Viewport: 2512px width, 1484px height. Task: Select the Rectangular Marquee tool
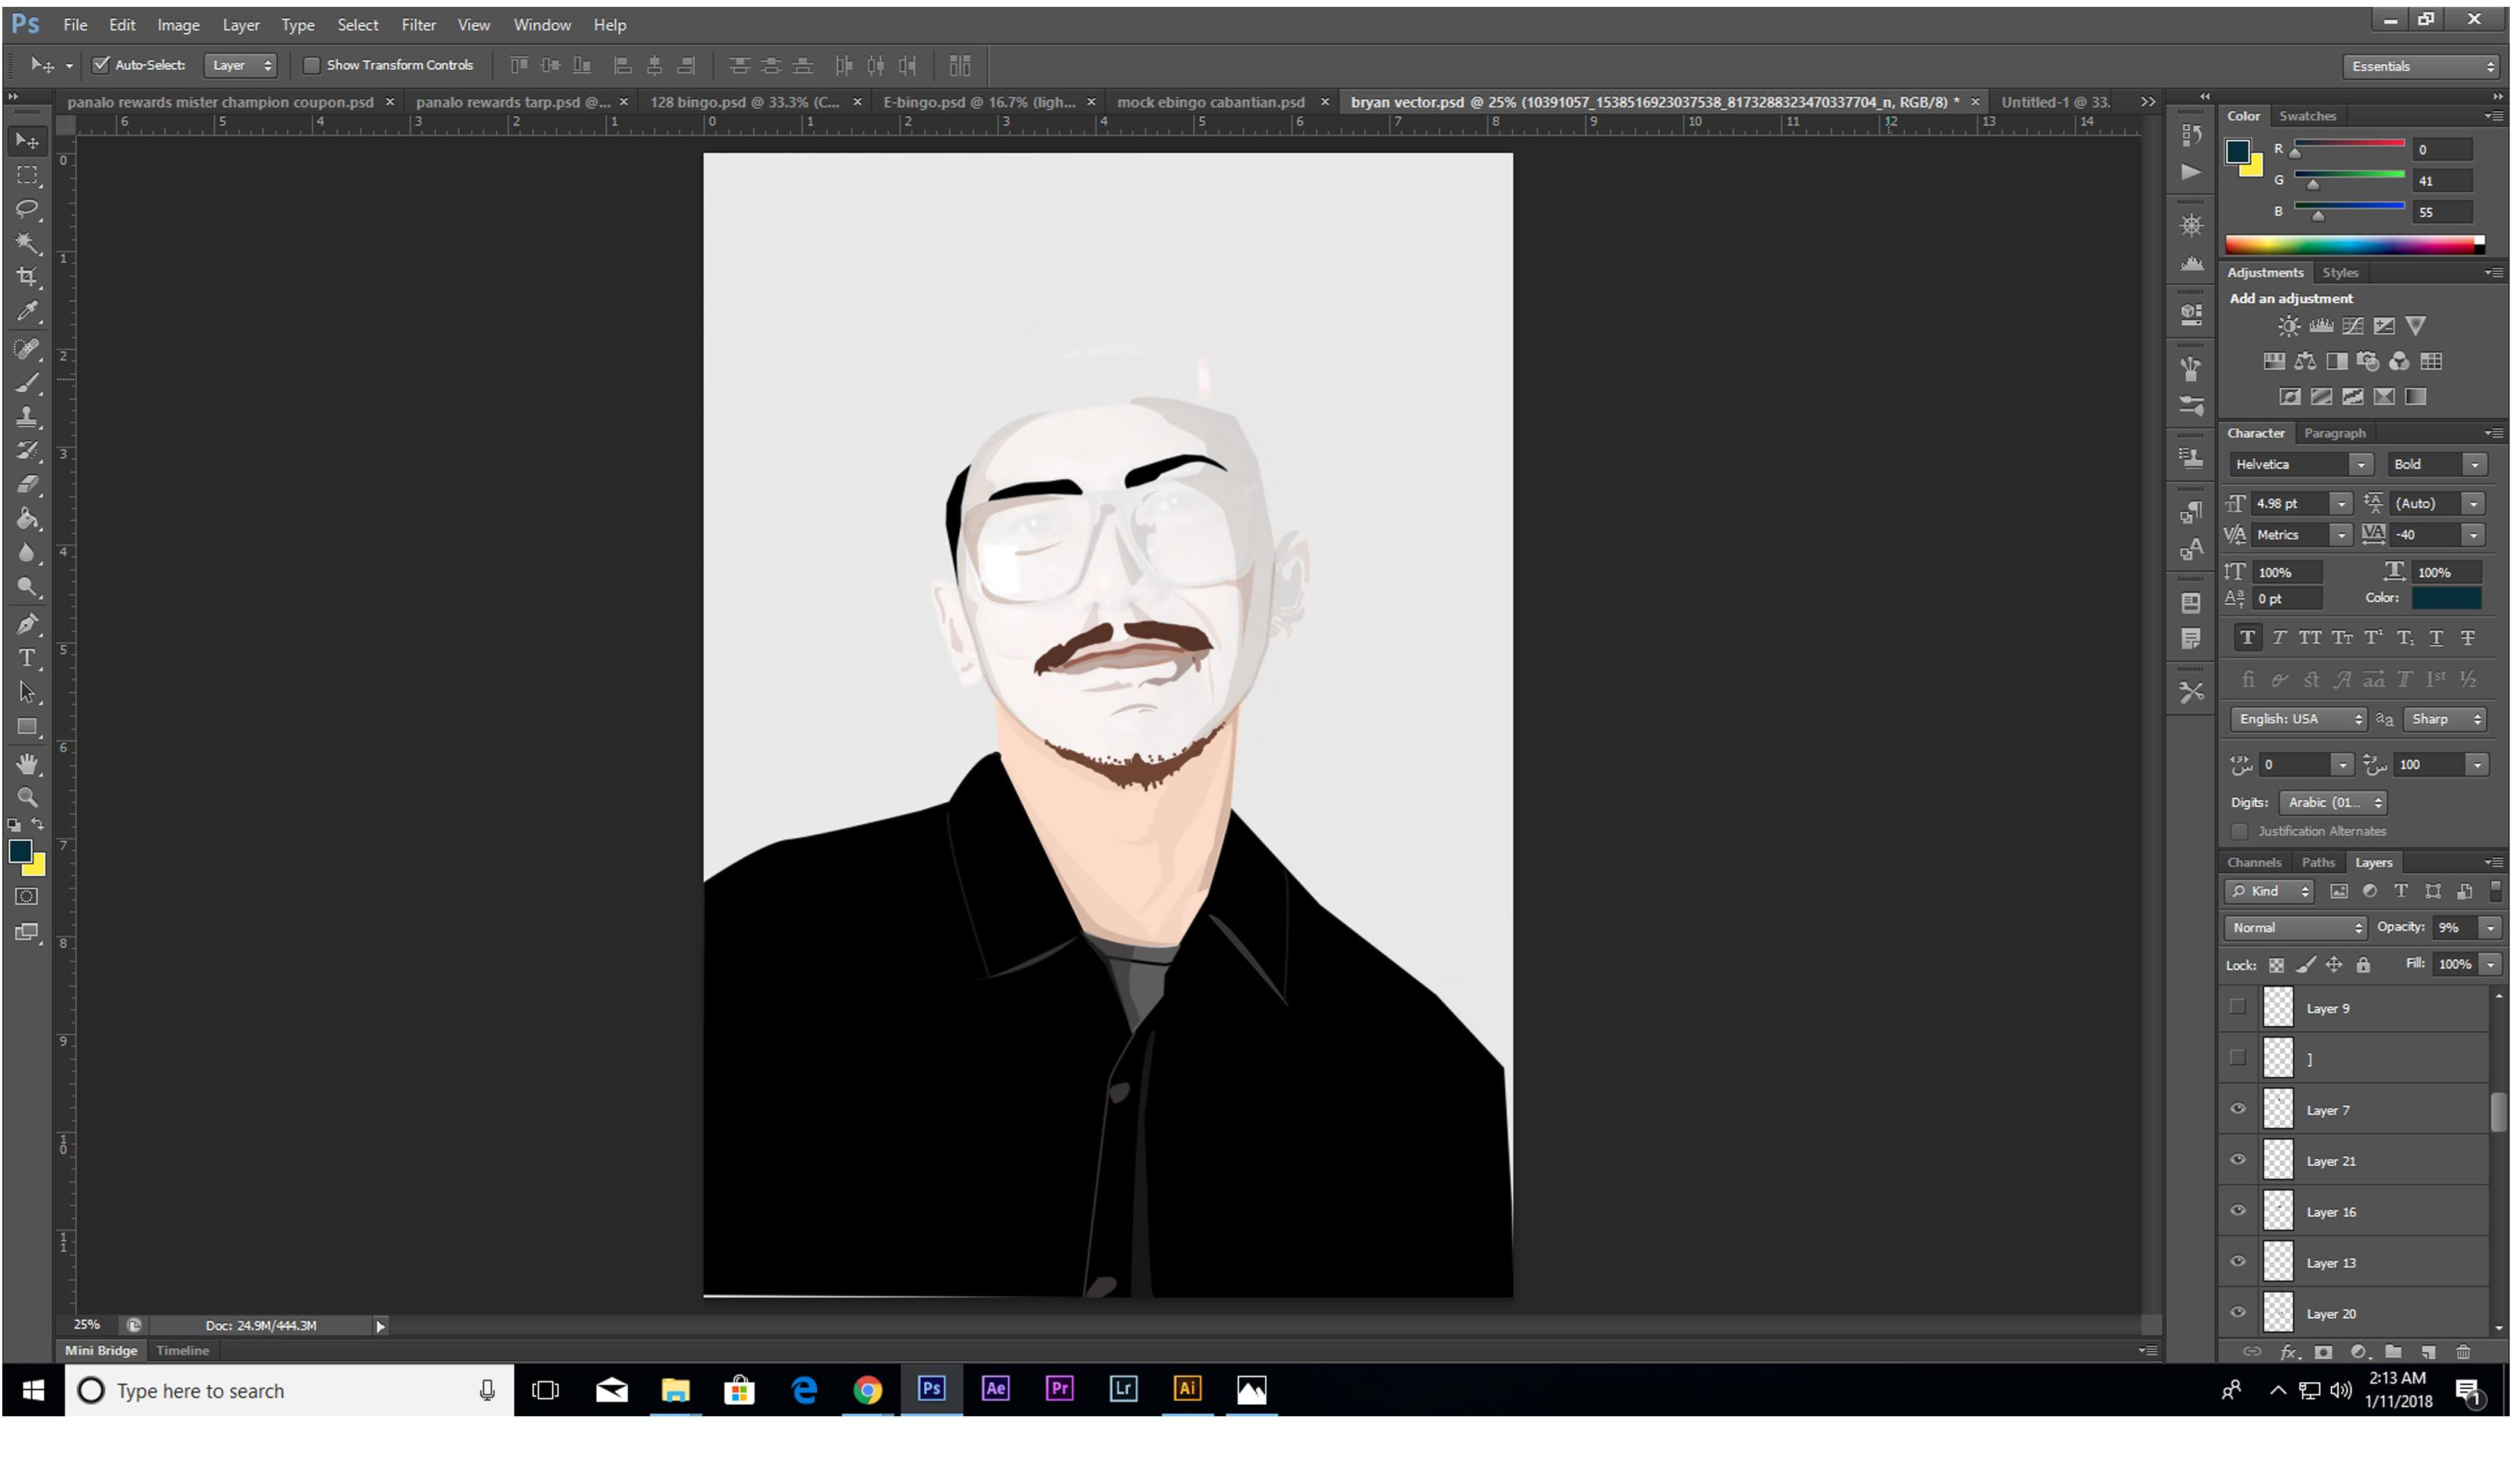click(x=28, y=175)
